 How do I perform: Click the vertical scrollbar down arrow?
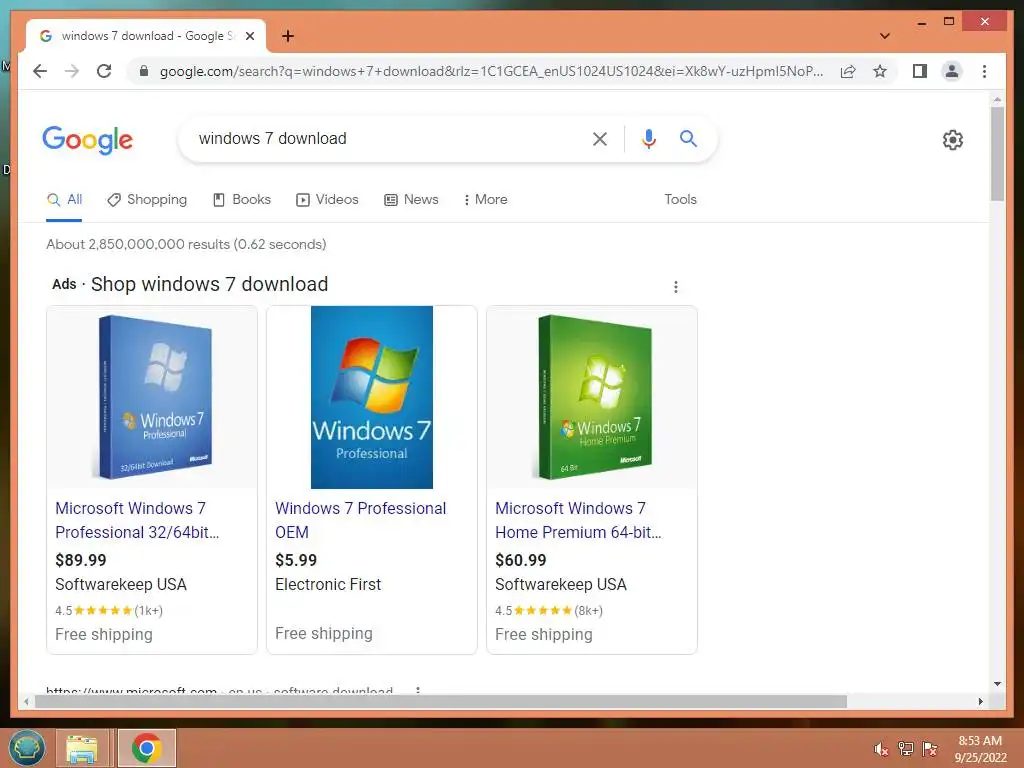coord(997,684)
